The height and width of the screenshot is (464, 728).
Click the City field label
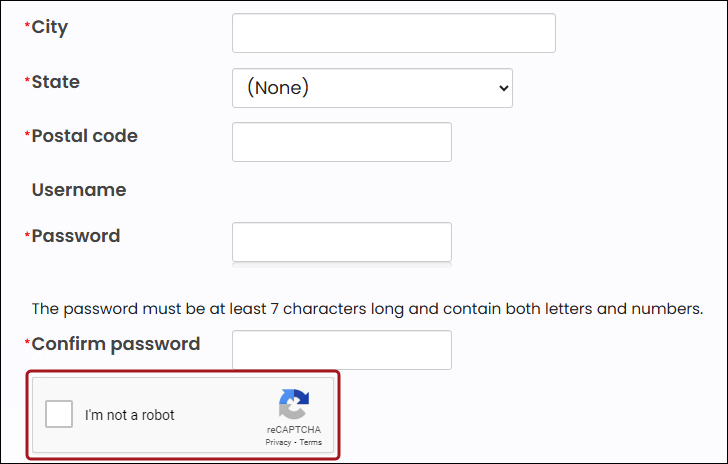pos(50,27)
